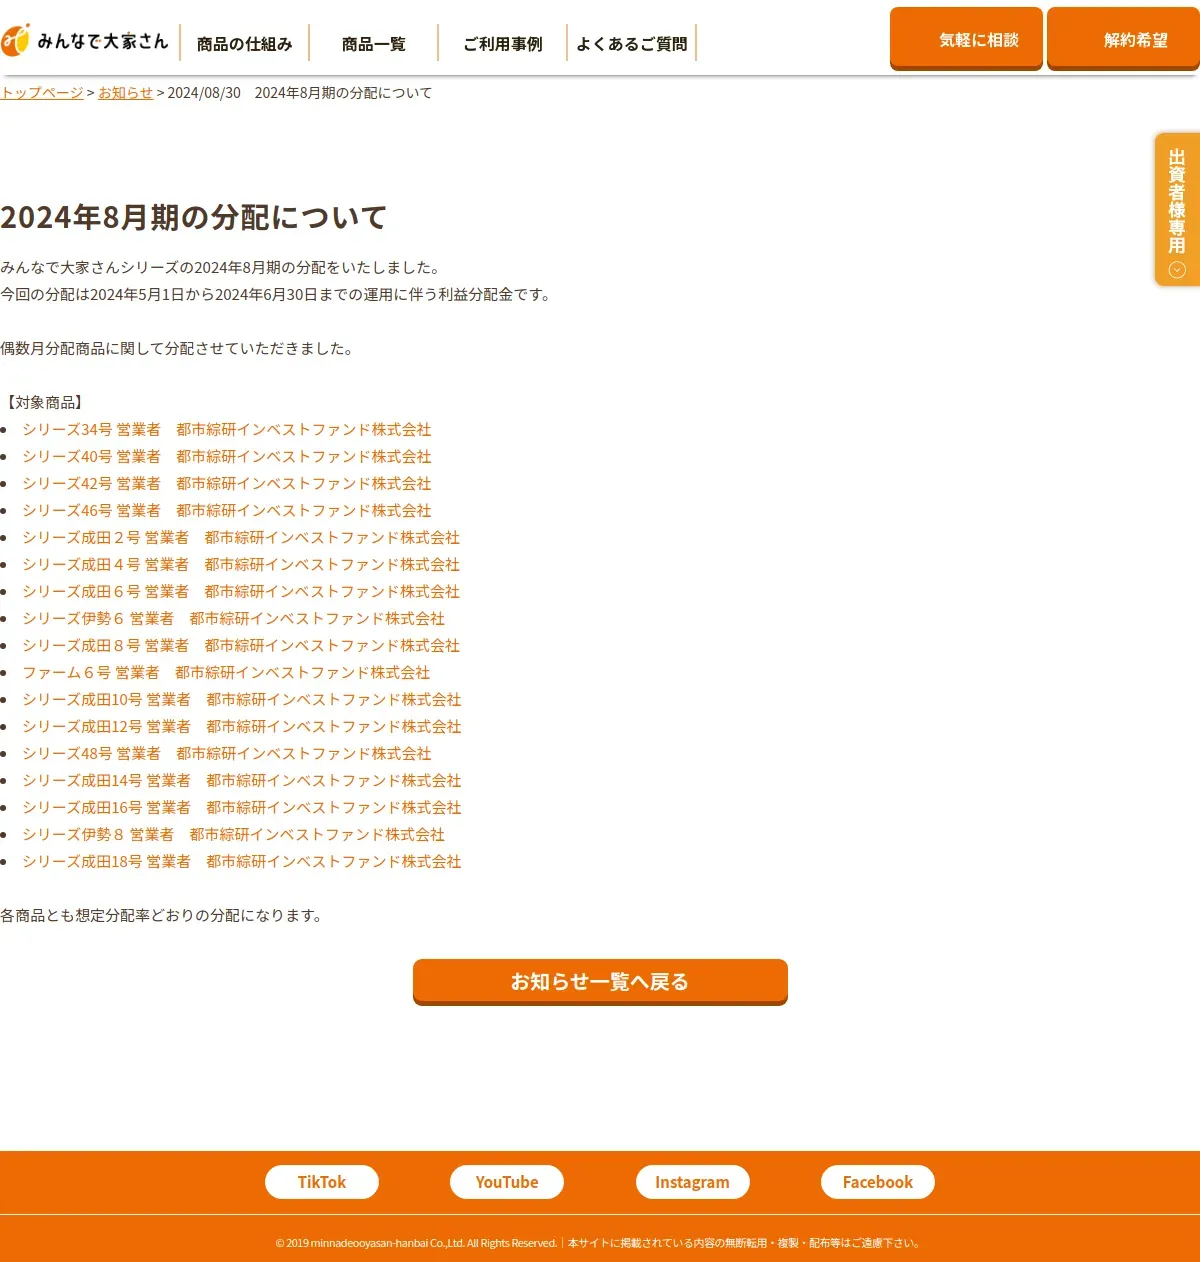Open シリーズ34号 product link
This screenshot has width=1200, height=1262.
pyautogui.click(x=227, y=430)
